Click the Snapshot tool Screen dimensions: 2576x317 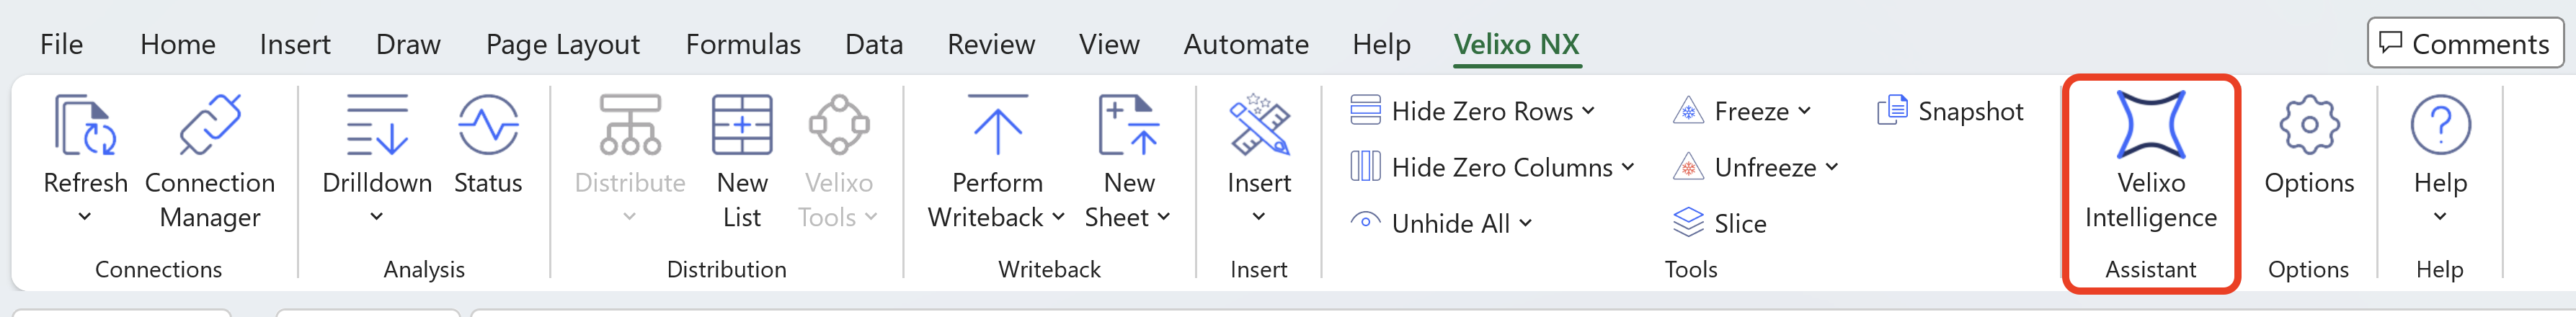pos(1951,111)
